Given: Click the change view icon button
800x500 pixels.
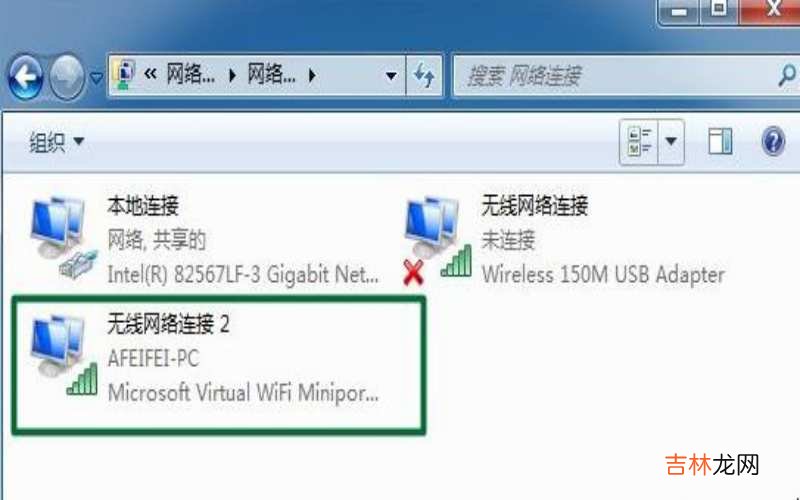Looking at the screenshot, I should click(x=639, y=142).
